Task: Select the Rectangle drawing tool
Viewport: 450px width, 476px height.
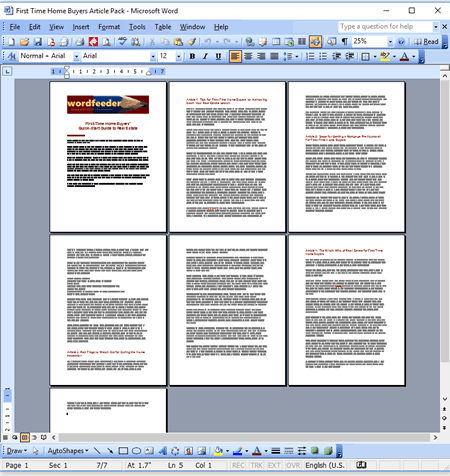Action: pos(123,451)
